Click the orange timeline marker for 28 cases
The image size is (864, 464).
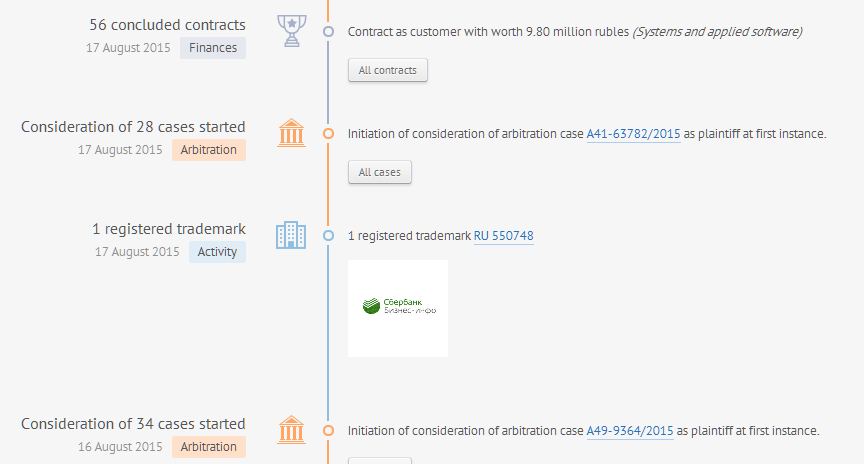pos(328,133)
